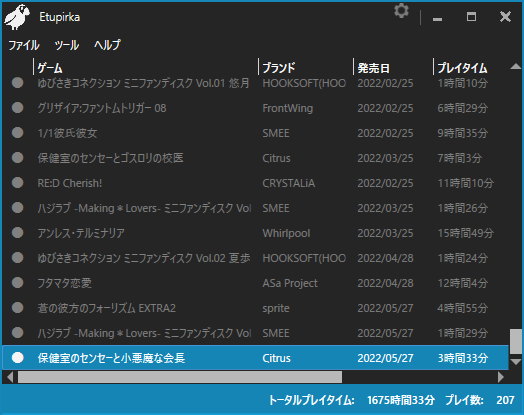Click playtime 7時間3分 cell
This screenshot has height=415, width=524.
click(x=460, y=158)
